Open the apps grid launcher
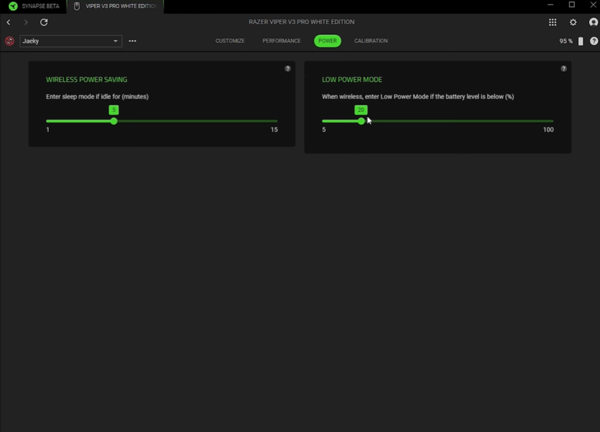 [x=552, y=22]
